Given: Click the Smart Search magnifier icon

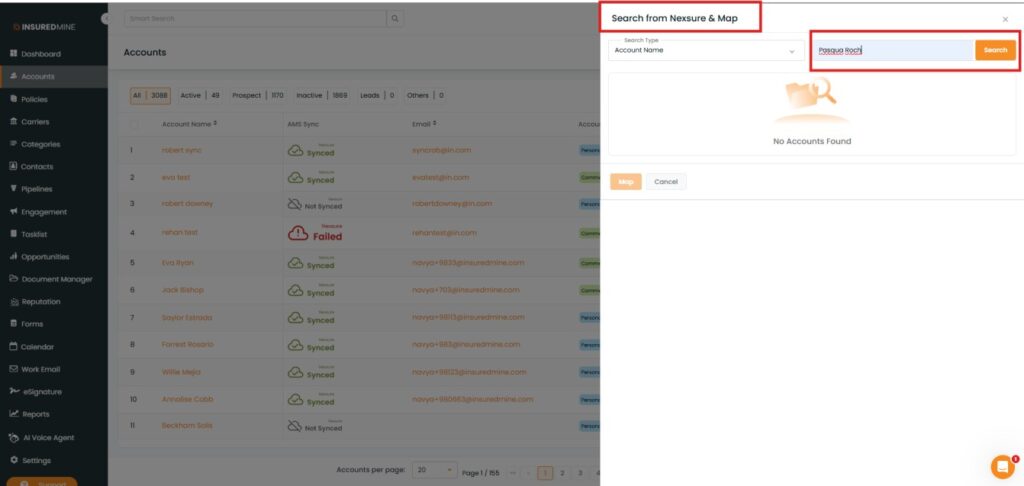Looking at the screenshot, I should point(396,19).
